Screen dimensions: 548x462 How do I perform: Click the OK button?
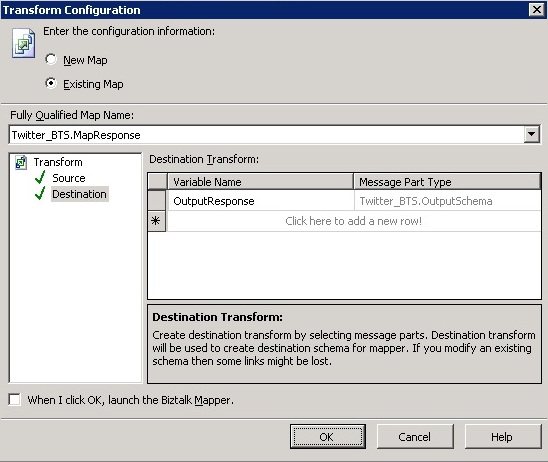[327, 436]
